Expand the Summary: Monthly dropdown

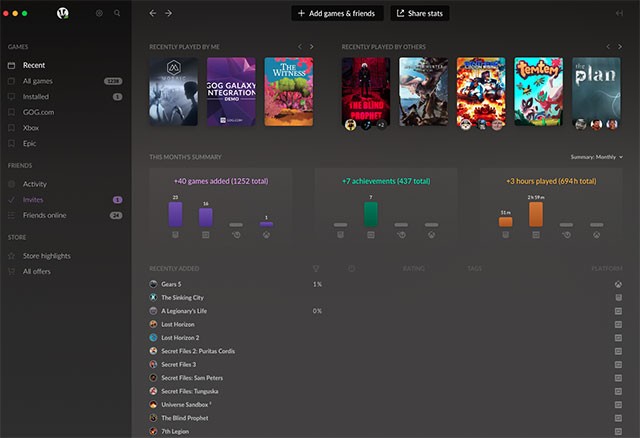[x=596, y=157]
